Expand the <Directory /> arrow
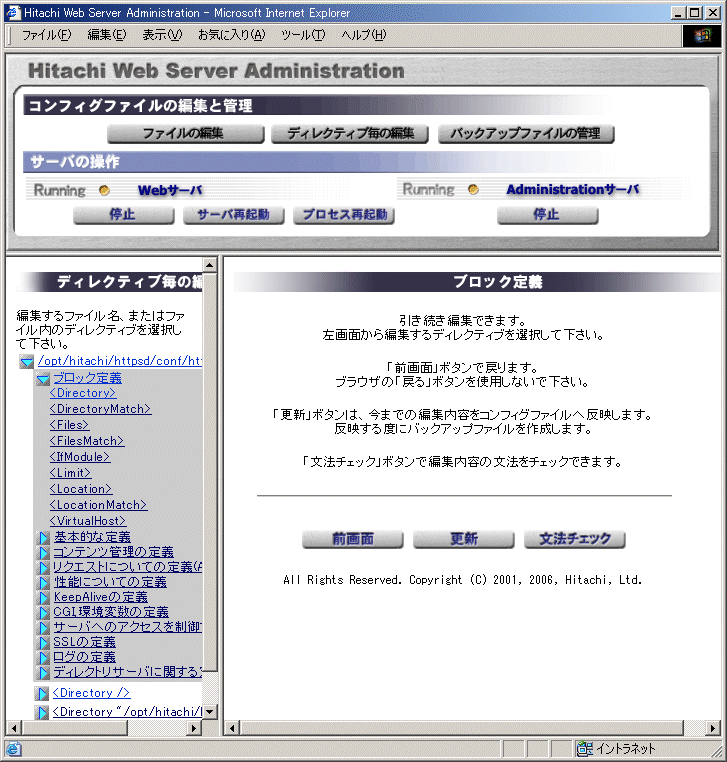The width and height of the screenshot is (727, 762). coord(43,693)
